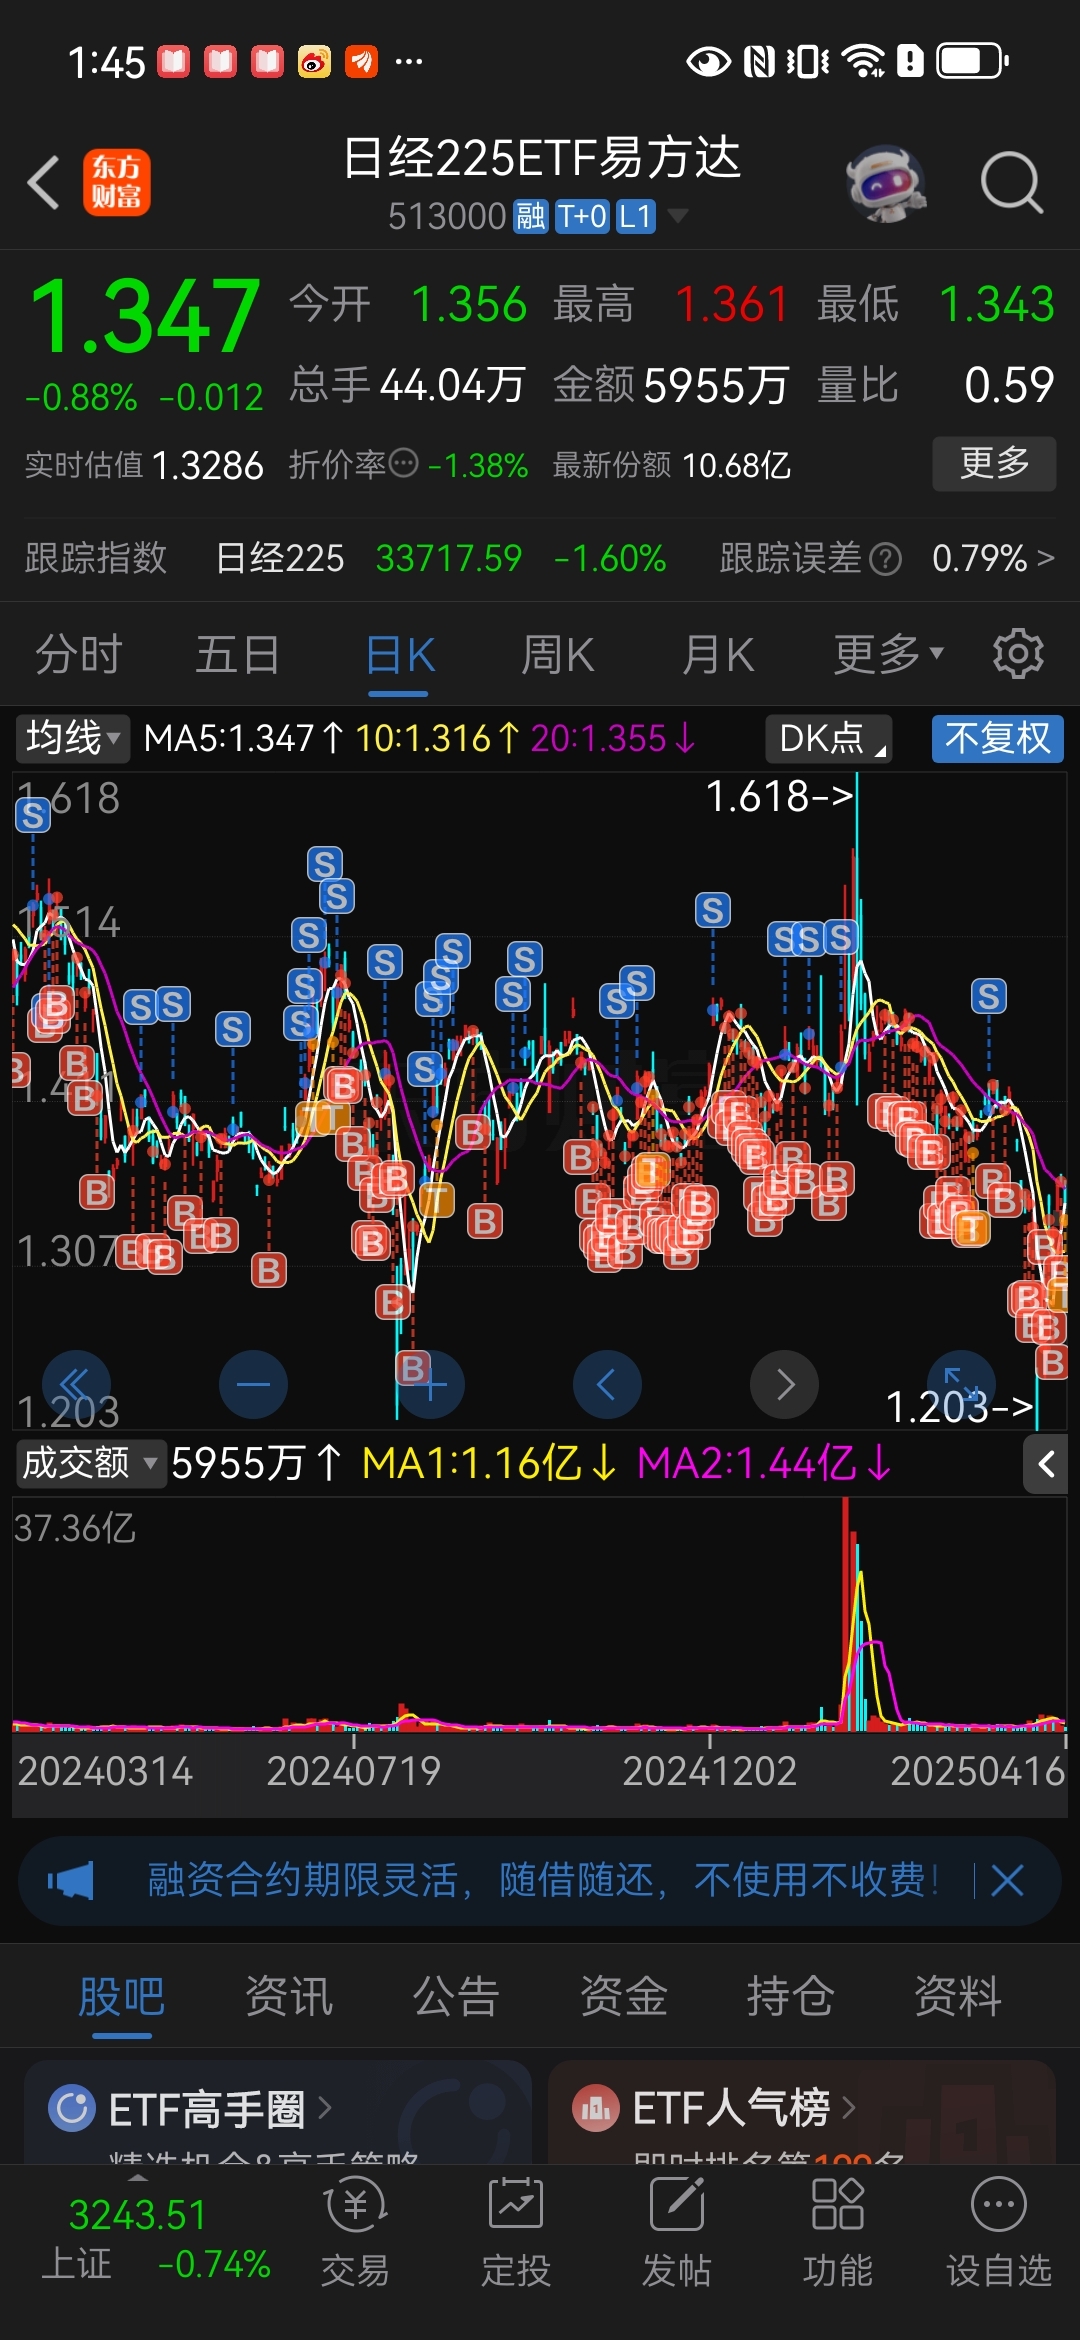
Task: Open 跟踪误差 0.79% details chevron
Action: 1045,558
